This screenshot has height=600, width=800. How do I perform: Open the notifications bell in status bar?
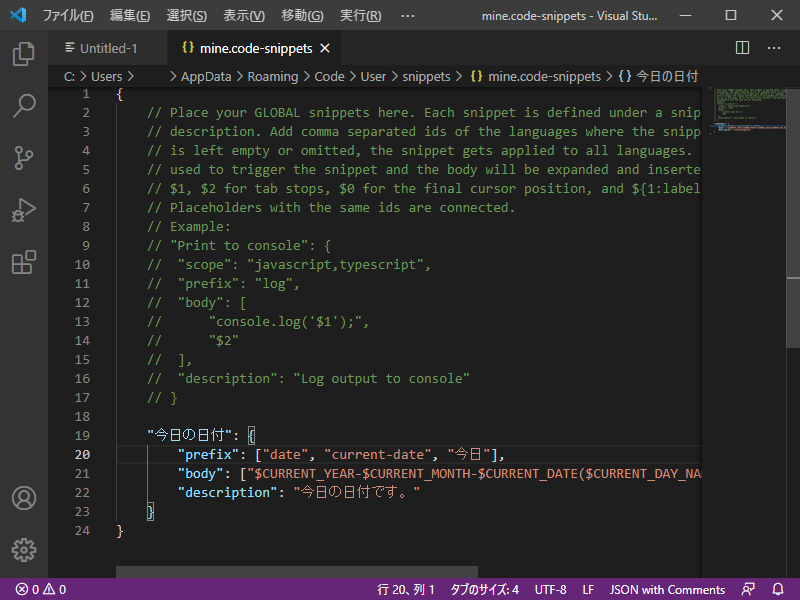pos(777,589)
